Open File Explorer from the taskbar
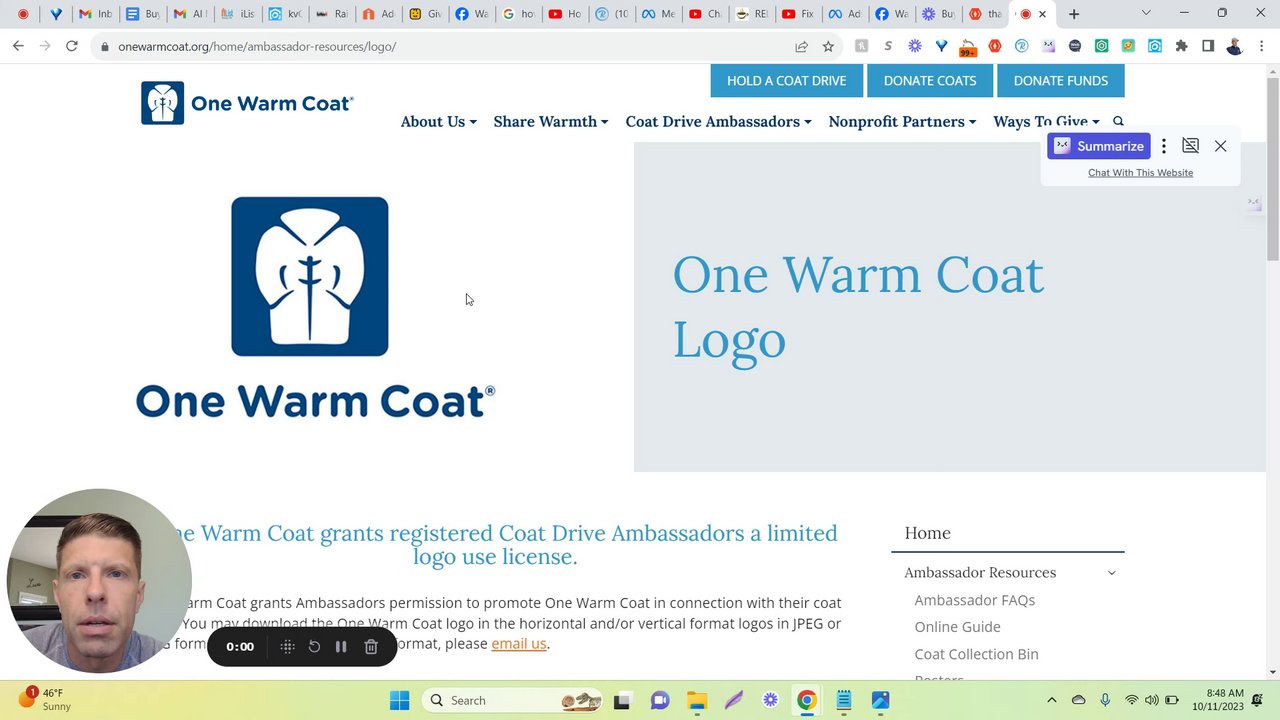This screenshot has height=720, width=1280. (x=697, y=700)
